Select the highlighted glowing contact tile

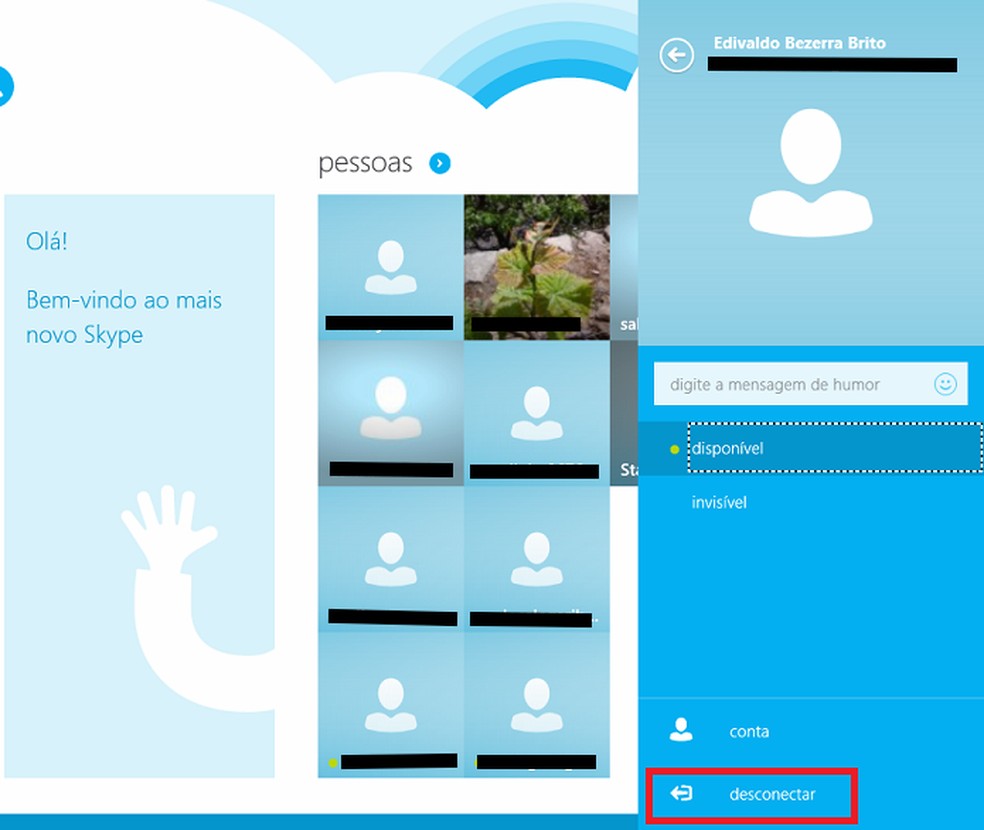tap(390, 413)
